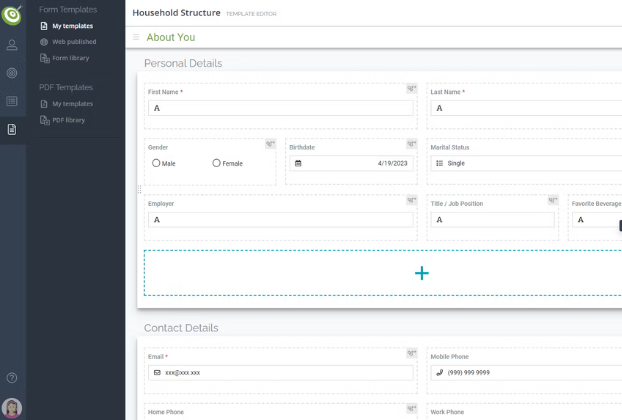Click the Title / Job Position input
Screen dimensions: 622x420
(492, 220)
